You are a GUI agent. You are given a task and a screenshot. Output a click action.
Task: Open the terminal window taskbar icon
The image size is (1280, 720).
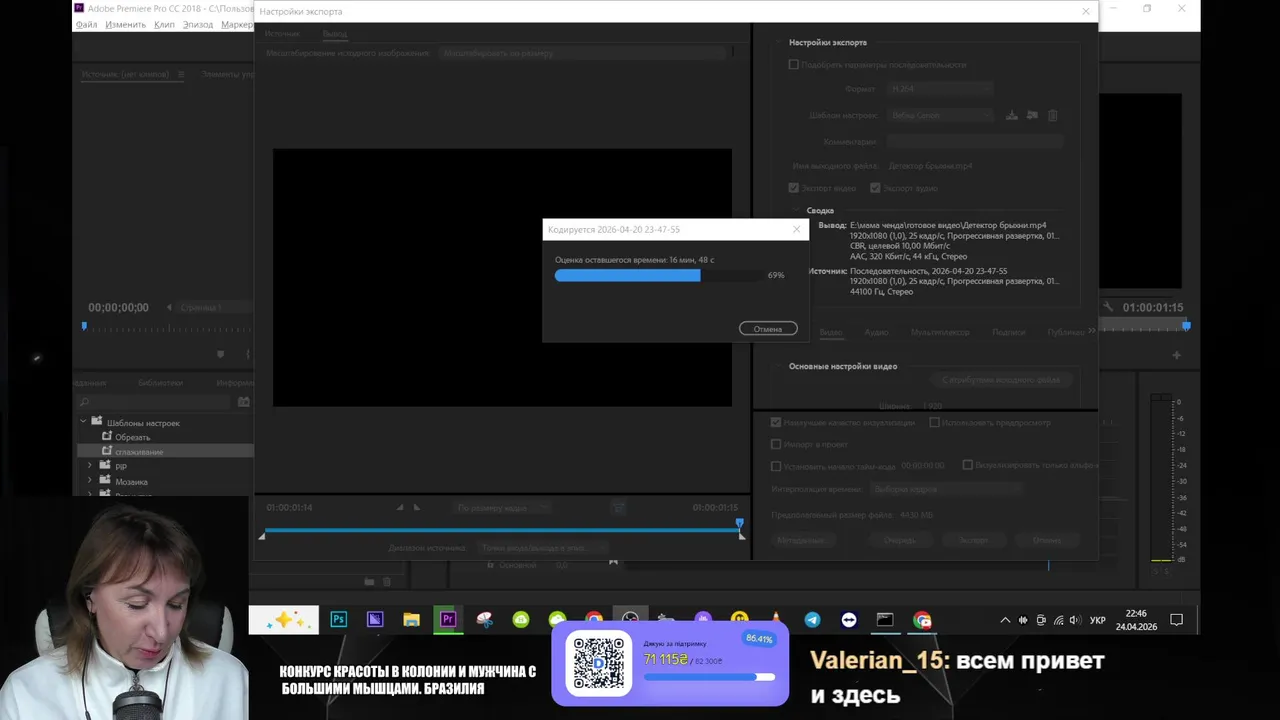tap(885, 620)
